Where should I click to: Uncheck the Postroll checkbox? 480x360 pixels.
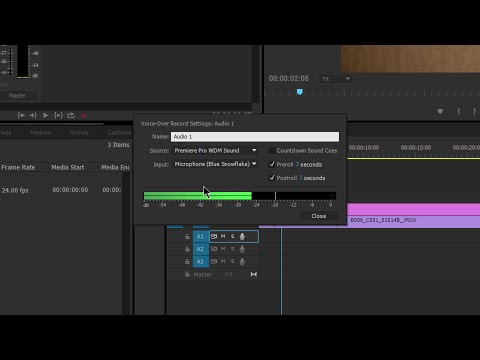tap(272, 178)
